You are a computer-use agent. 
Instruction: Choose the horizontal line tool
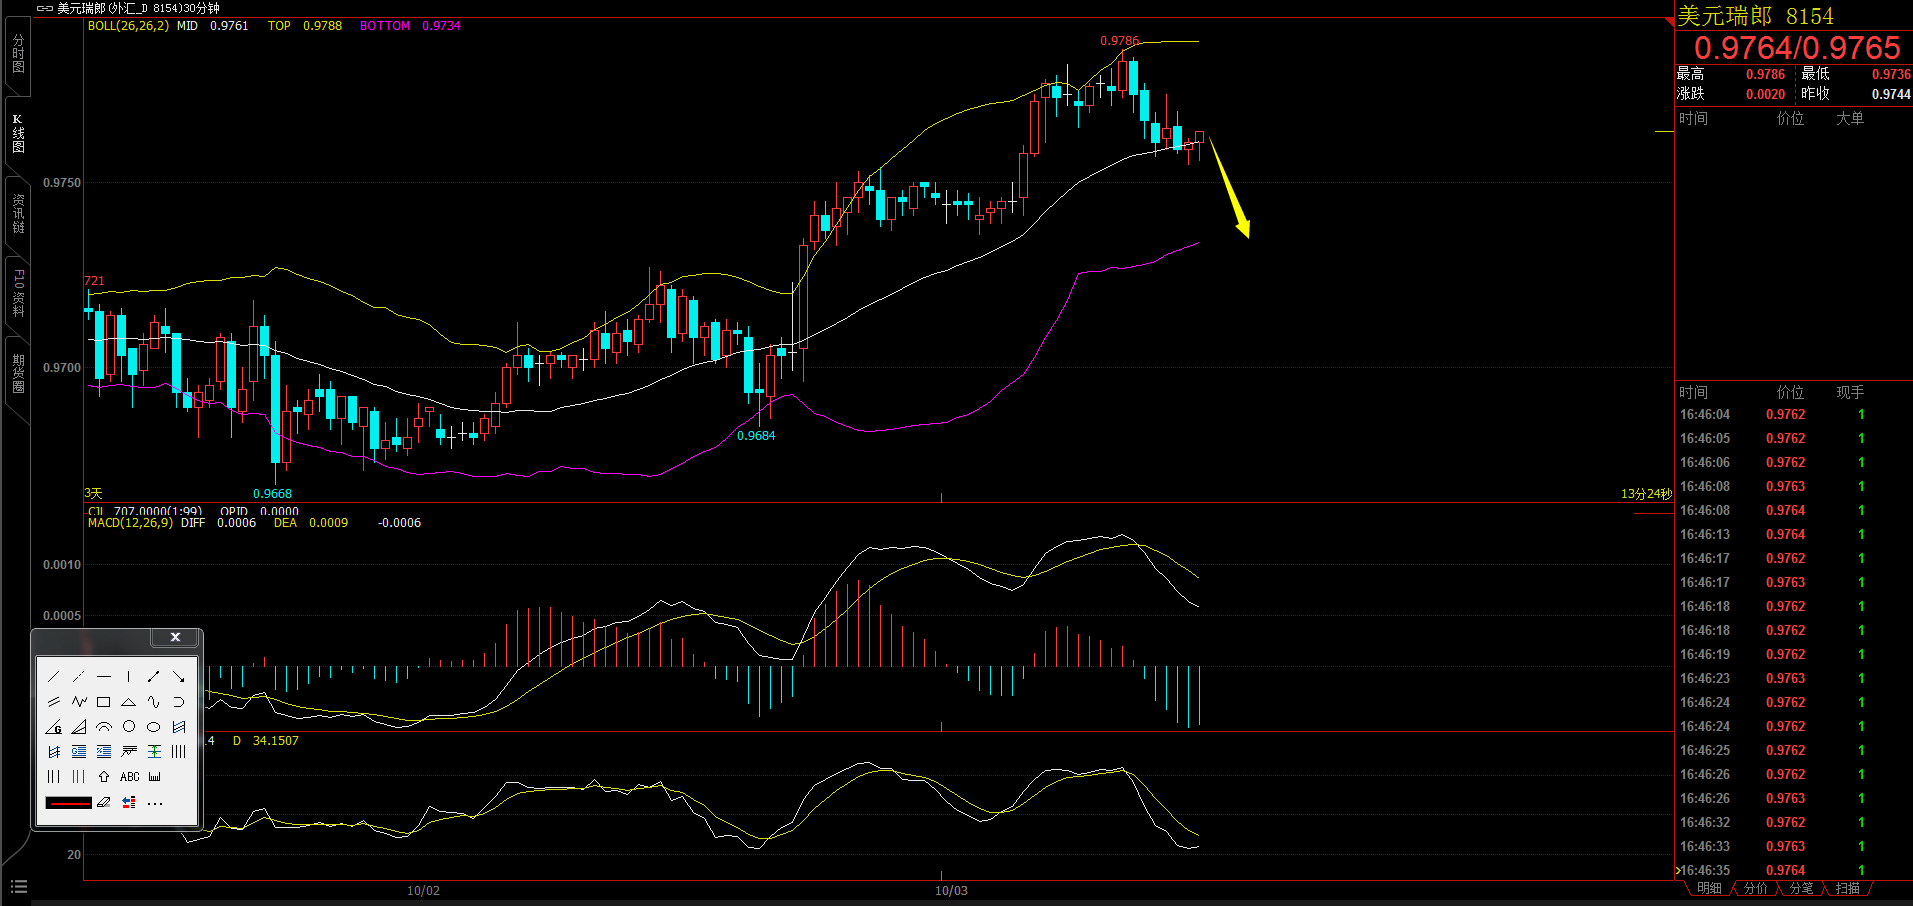tap(104, 677)
